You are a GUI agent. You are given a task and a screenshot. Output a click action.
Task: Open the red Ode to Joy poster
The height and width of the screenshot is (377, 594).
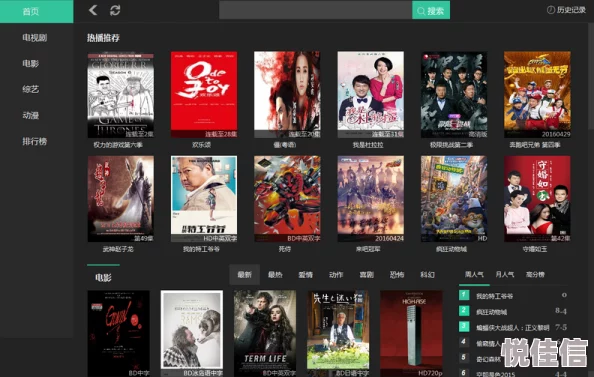point(204,95)
